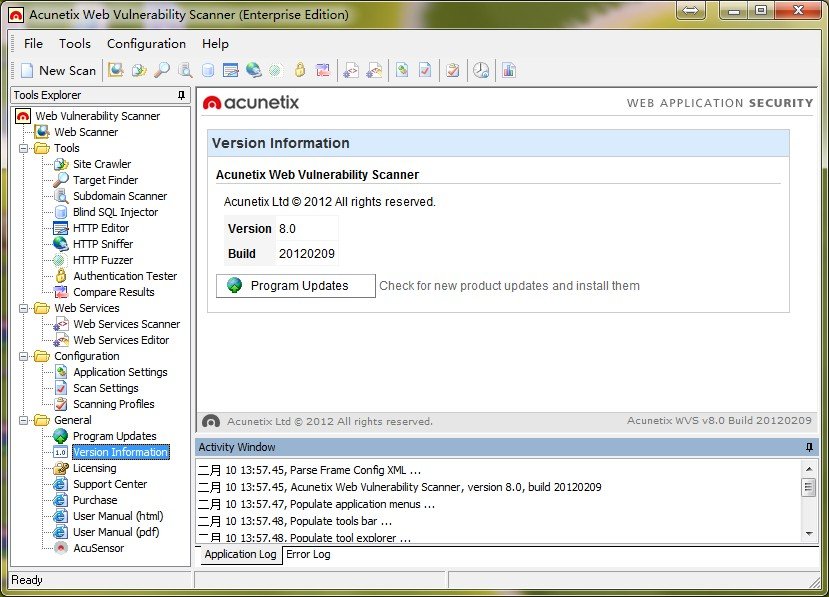Select AcuSensor in the tree
829x597 pixels.
(x=98, y=548)
